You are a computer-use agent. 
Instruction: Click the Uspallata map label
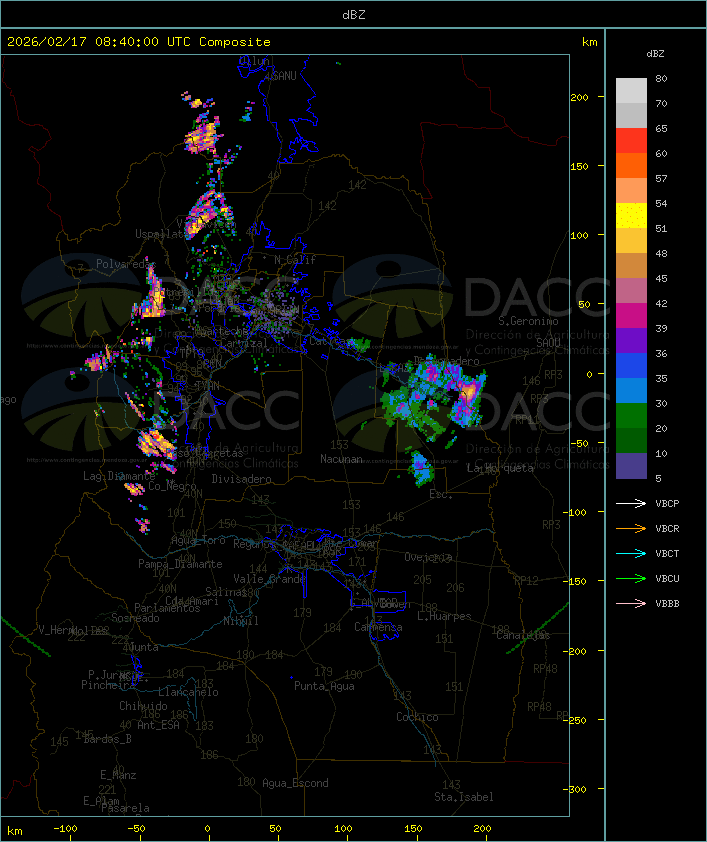[x=160, y=234]
